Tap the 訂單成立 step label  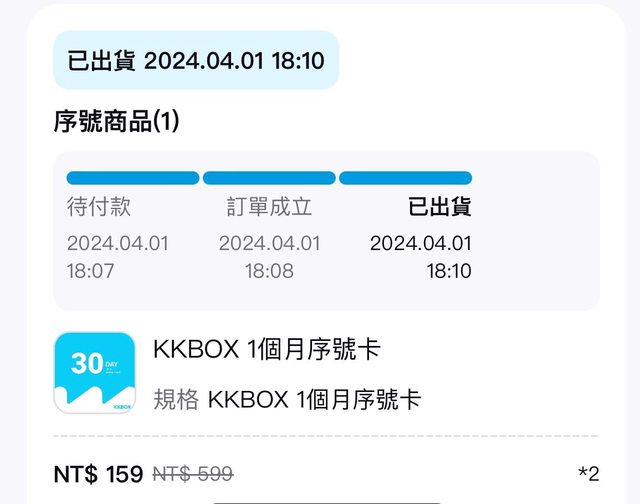269,208
